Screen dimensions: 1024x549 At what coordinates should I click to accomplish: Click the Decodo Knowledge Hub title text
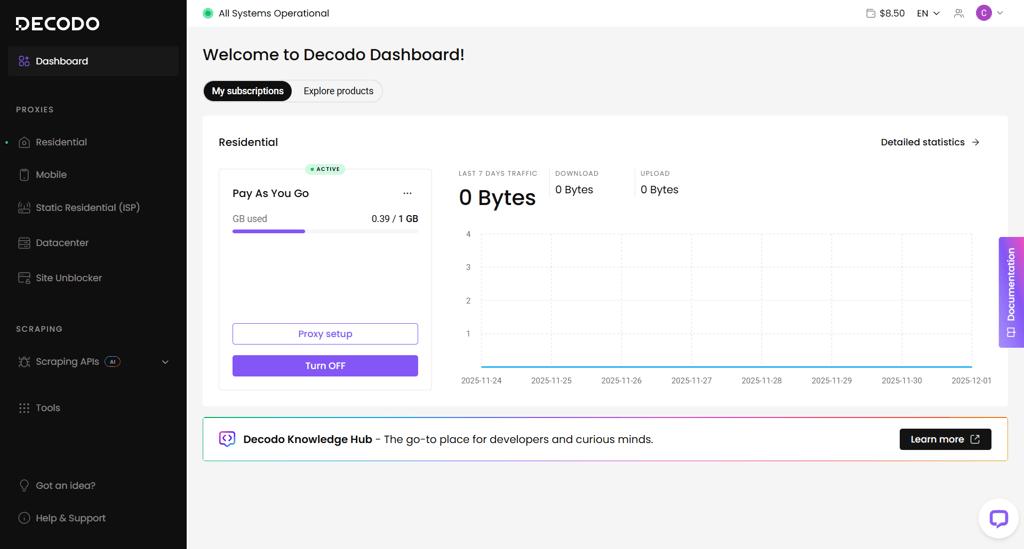pyautogui.click(x=308, y=439)
